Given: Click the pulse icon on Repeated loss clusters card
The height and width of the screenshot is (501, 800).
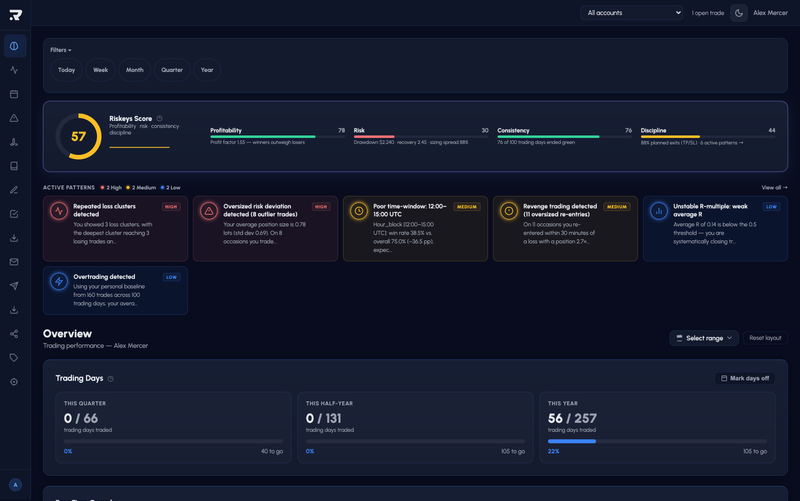Looking at the screenshot, I should coord(59,210).
